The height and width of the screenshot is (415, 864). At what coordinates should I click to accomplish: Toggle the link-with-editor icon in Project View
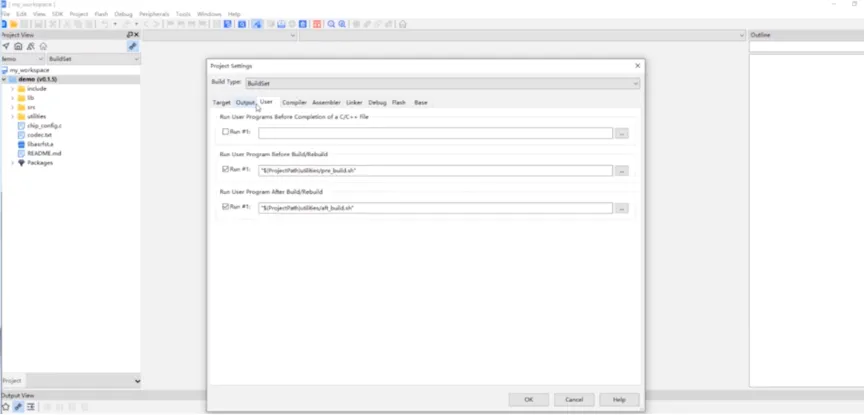(133, 46)
